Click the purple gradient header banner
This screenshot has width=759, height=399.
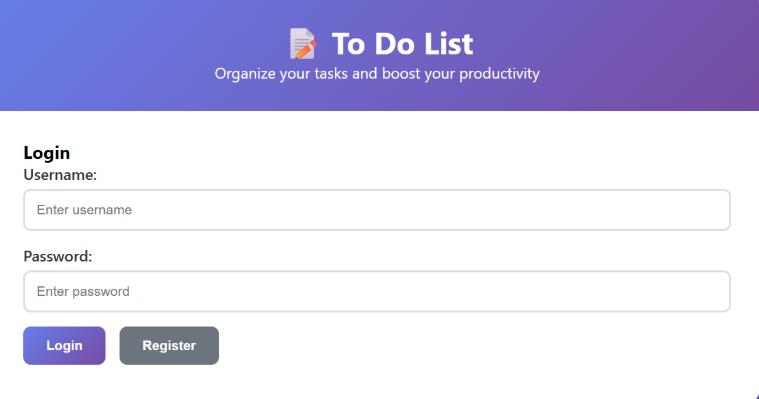(x=380, y=55)
